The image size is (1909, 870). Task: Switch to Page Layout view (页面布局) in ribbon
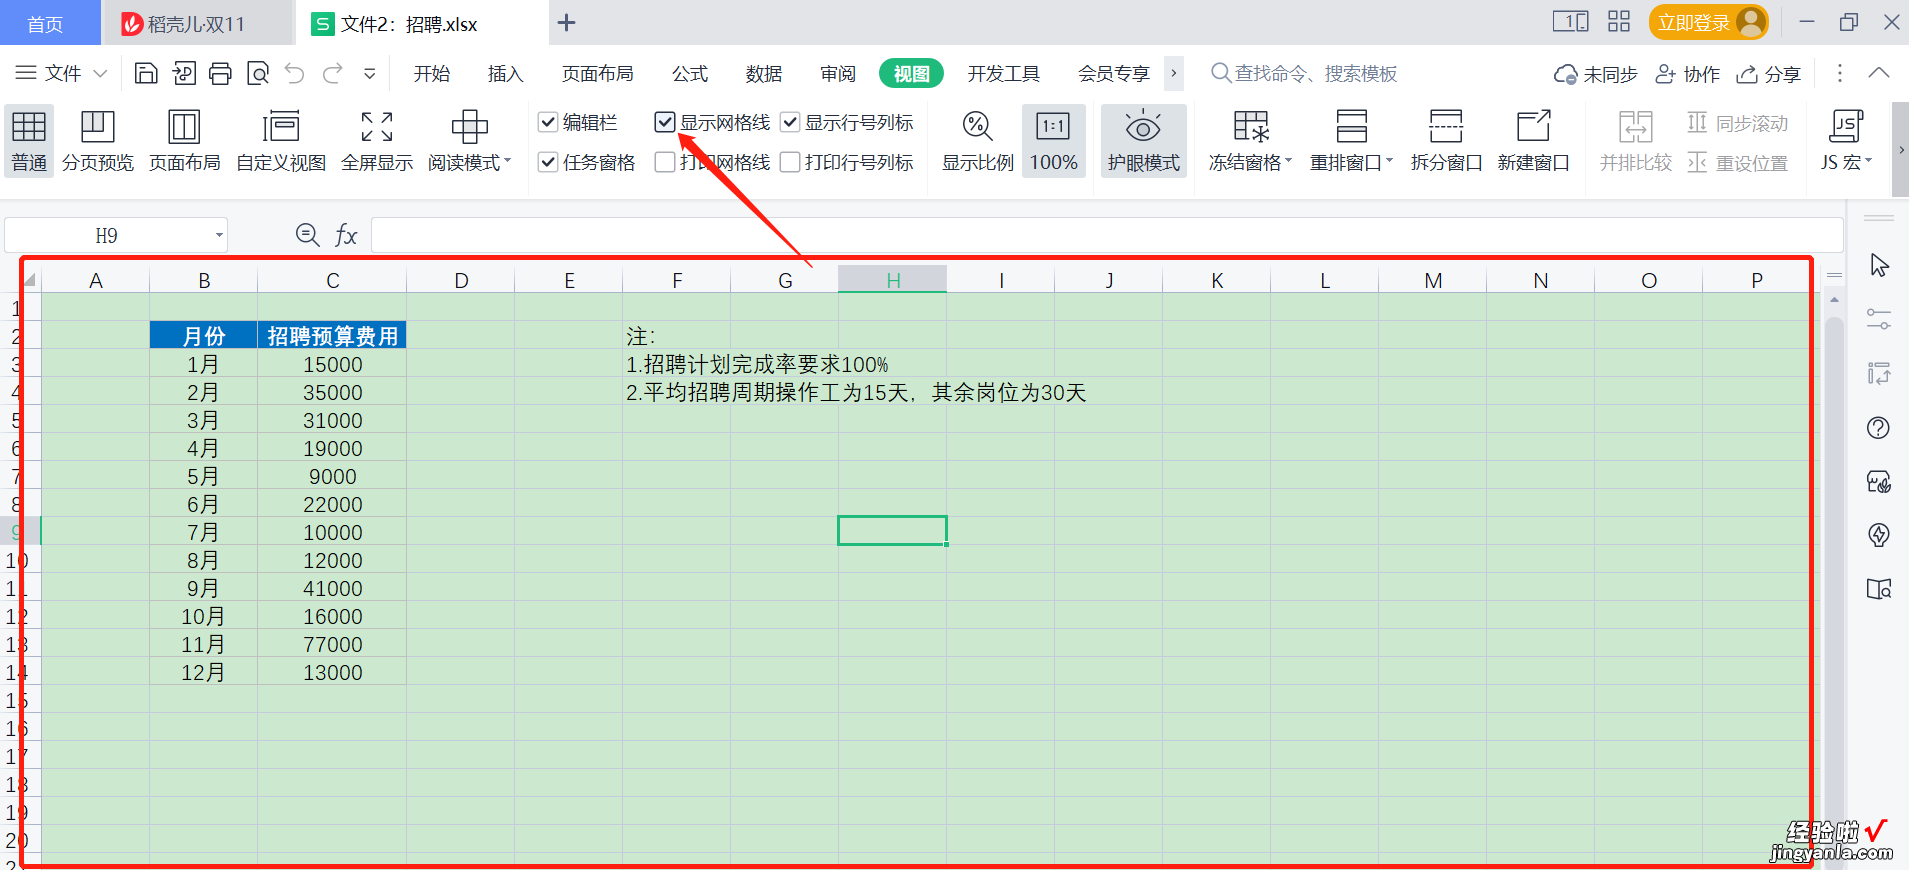coord(184,141)
